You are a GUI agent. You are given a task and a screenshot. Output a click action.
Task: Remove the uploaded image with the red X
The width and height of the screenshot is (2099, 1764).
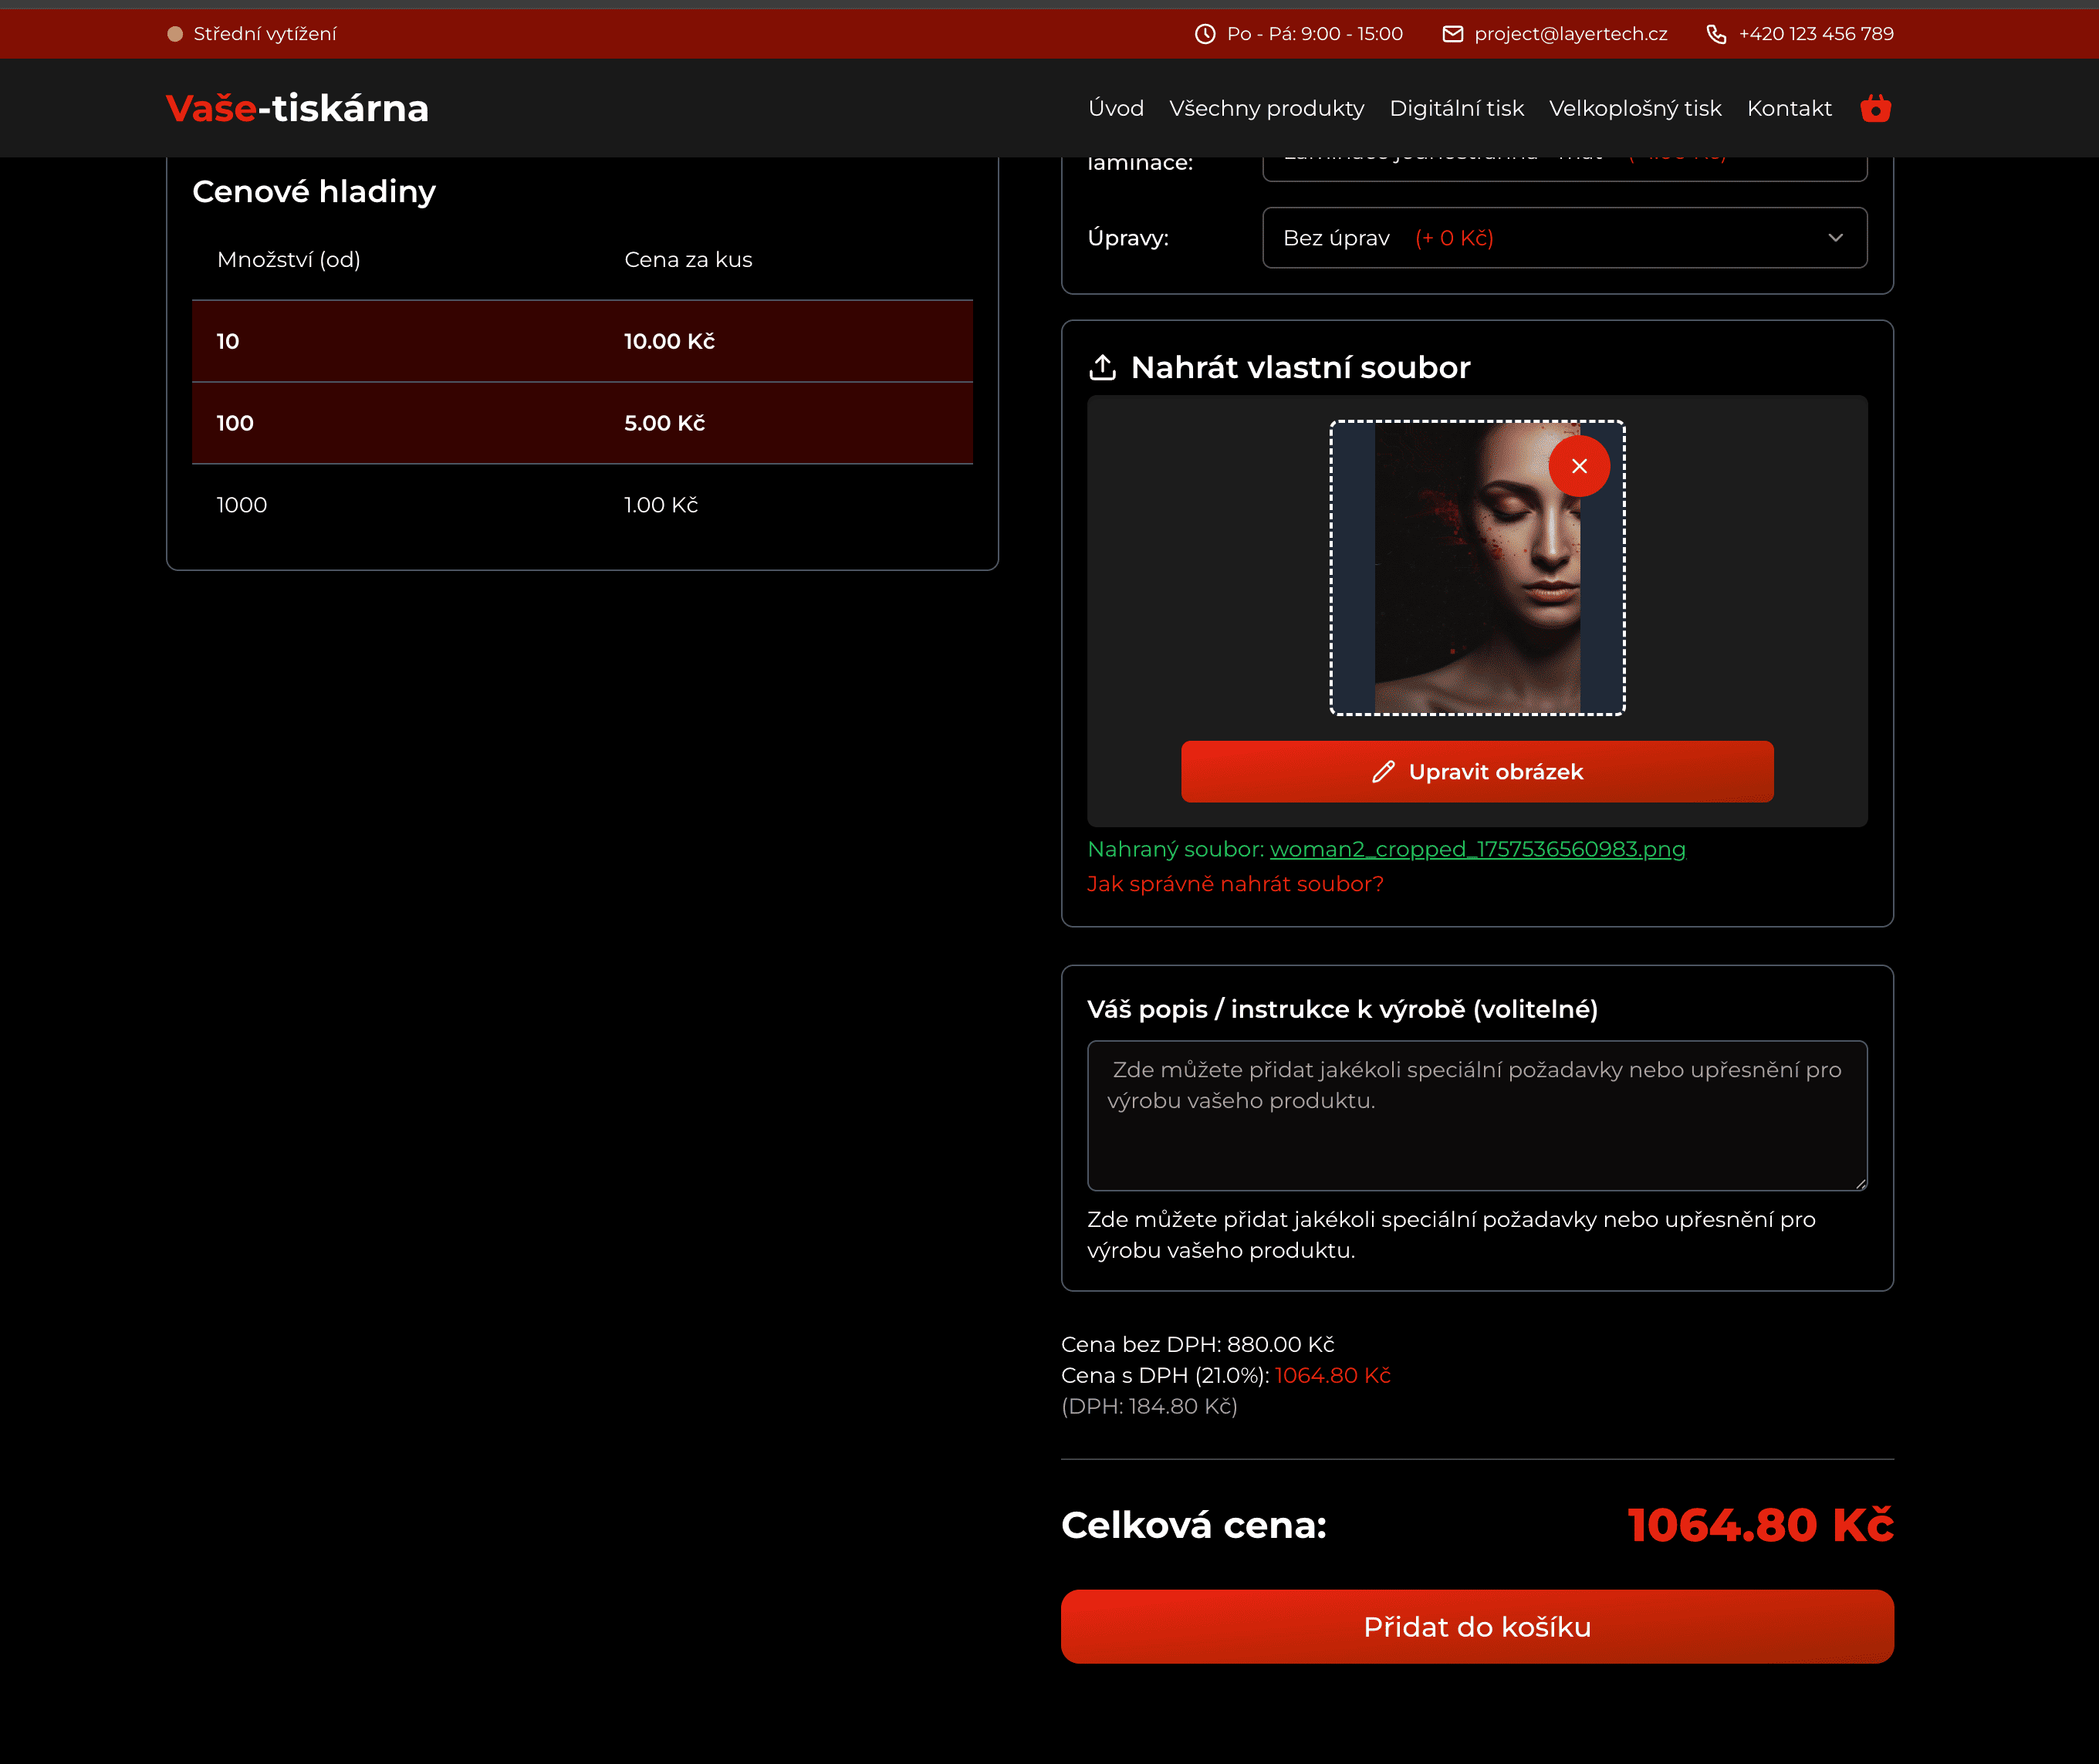pos(1579,466)
